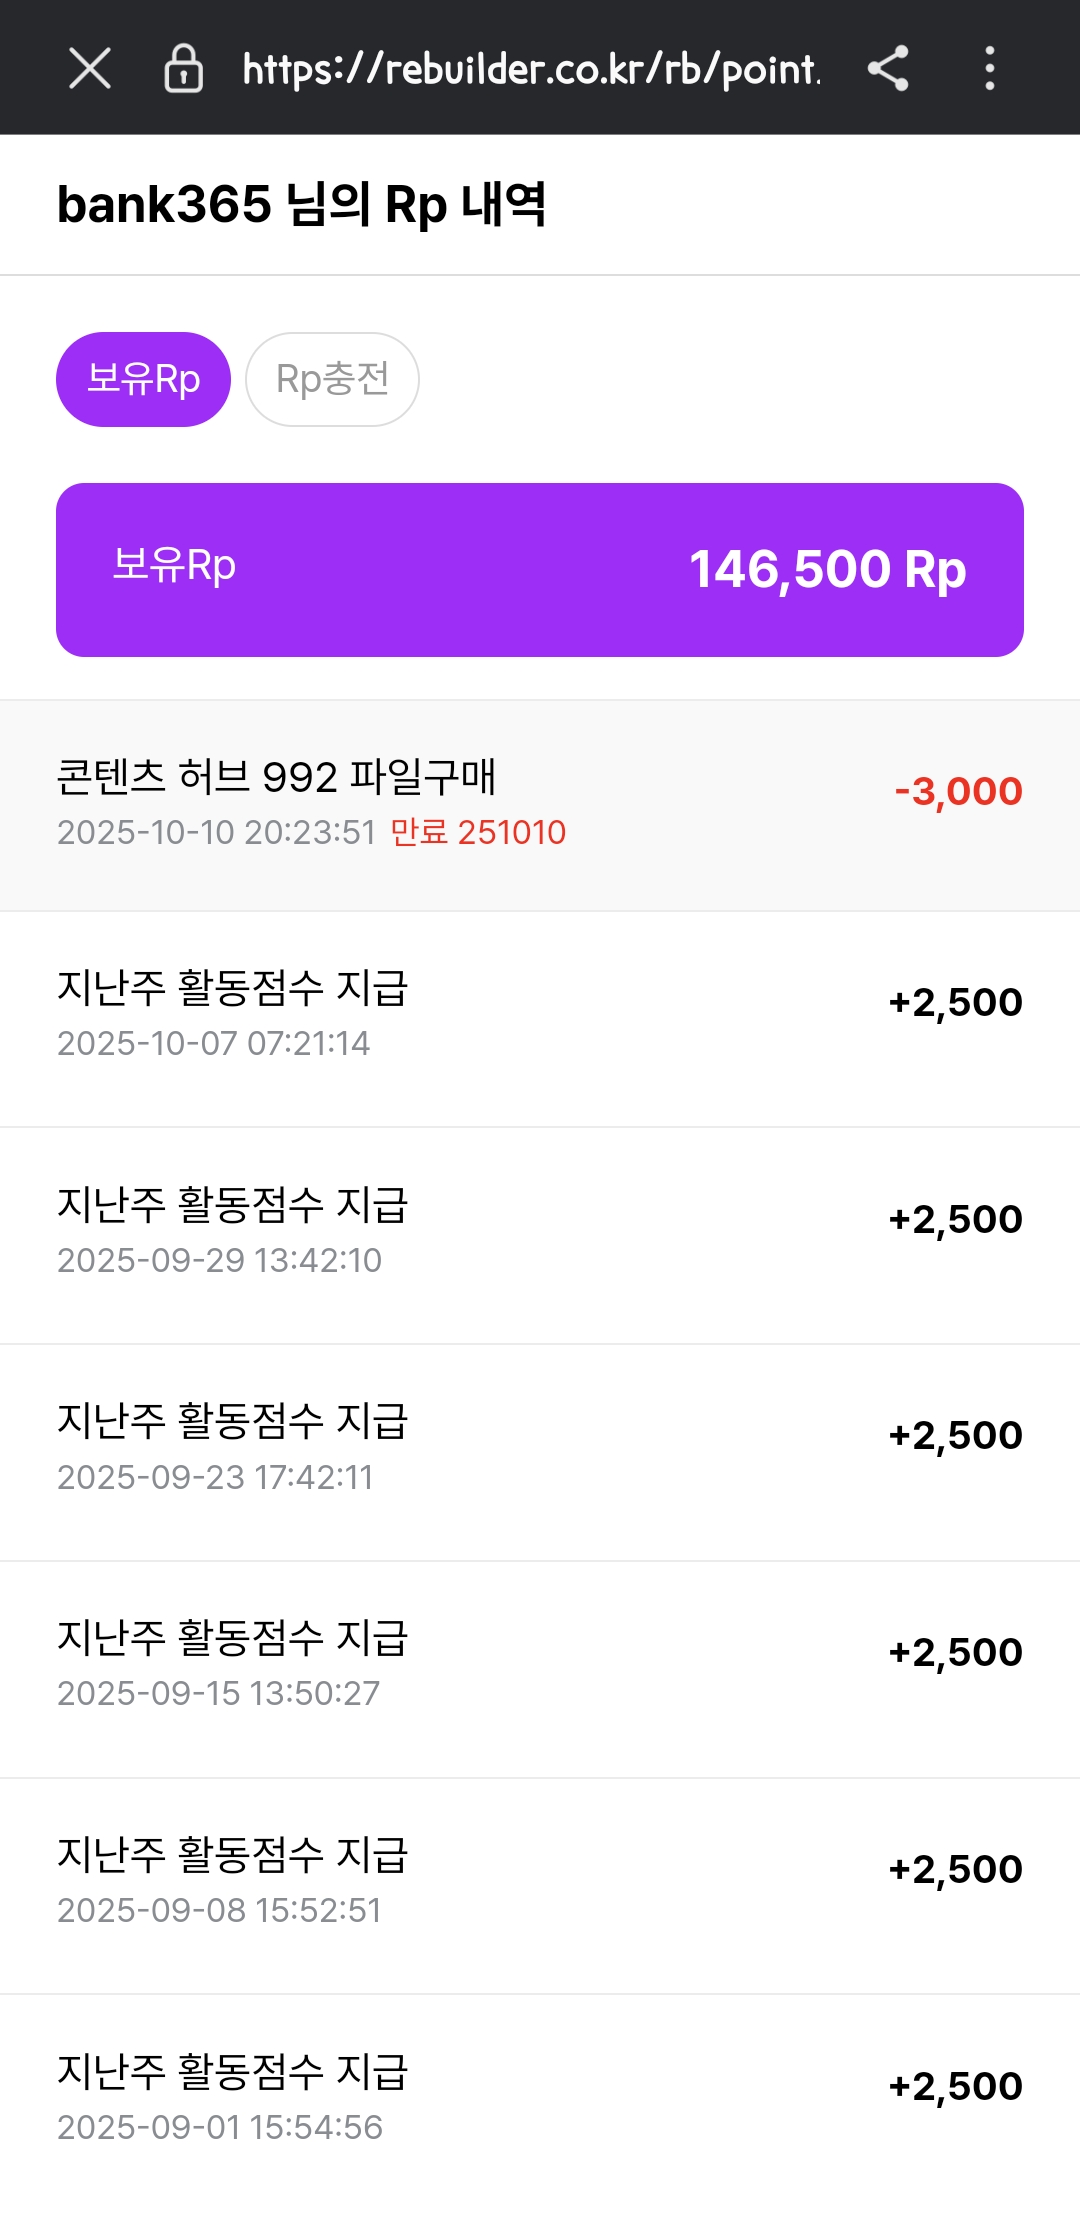
Task: Open the 콘텐츠 허브 992 파일구매 entry
Action: pos(276,777)
